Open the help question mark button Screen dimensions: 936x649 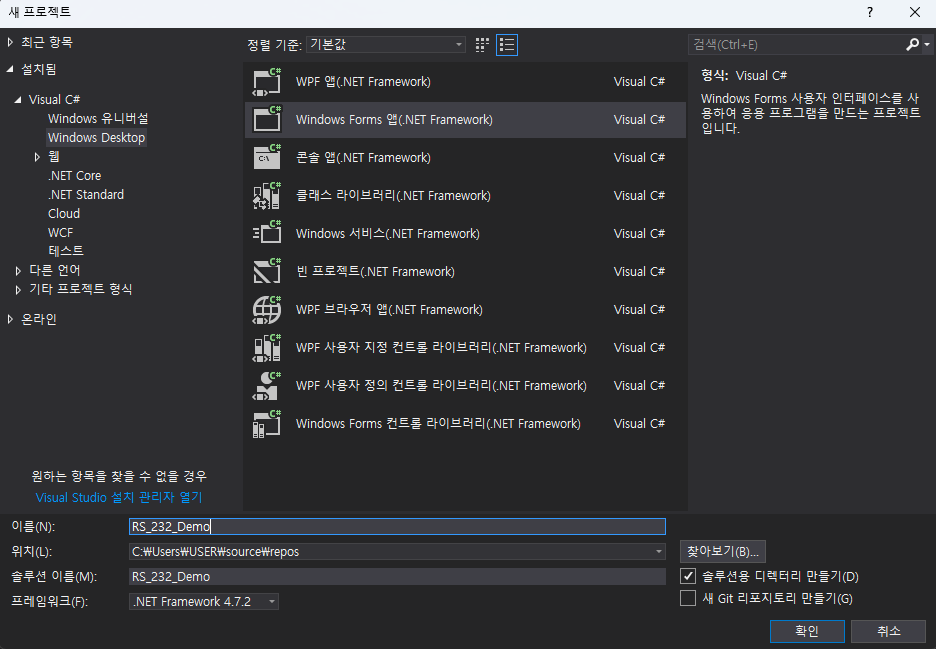[870, 12]
